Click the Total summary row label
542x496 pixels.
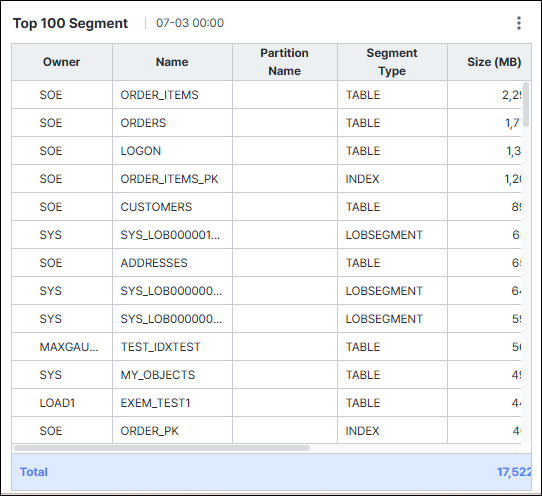34,472
